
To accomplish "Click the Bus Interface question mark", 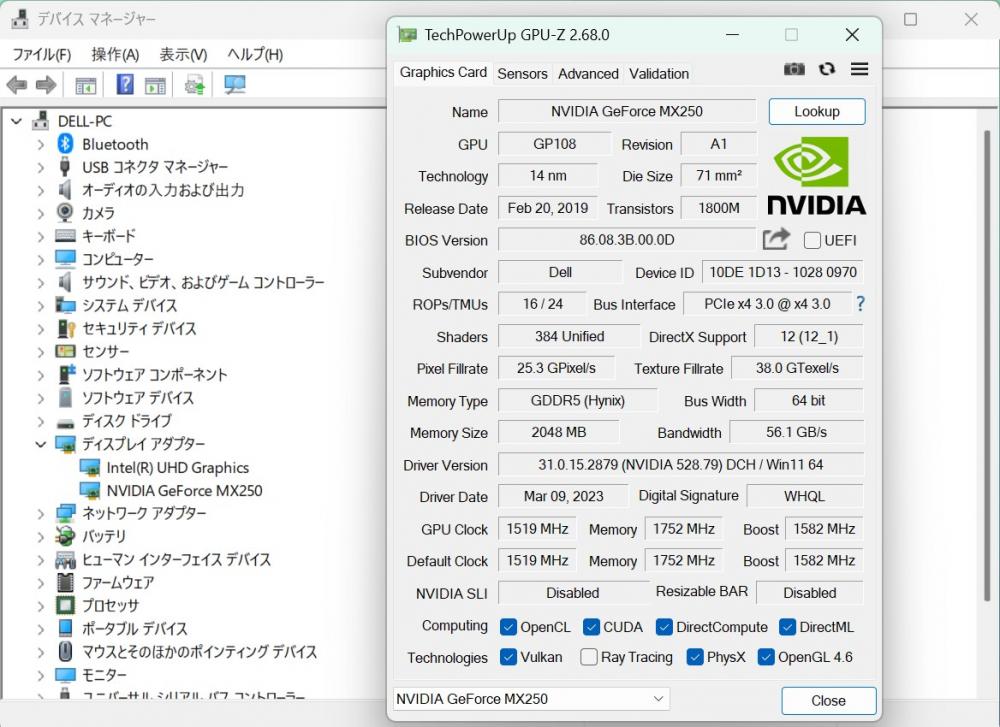I will 860,304.
